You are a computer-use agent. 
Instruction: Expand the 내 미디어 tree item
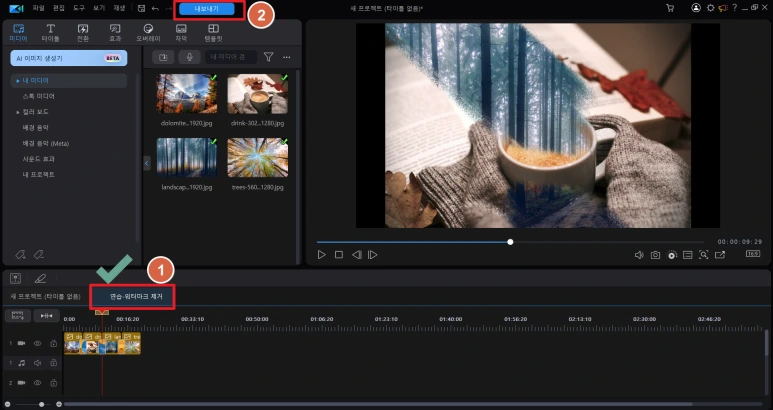[x=18, y=80]
